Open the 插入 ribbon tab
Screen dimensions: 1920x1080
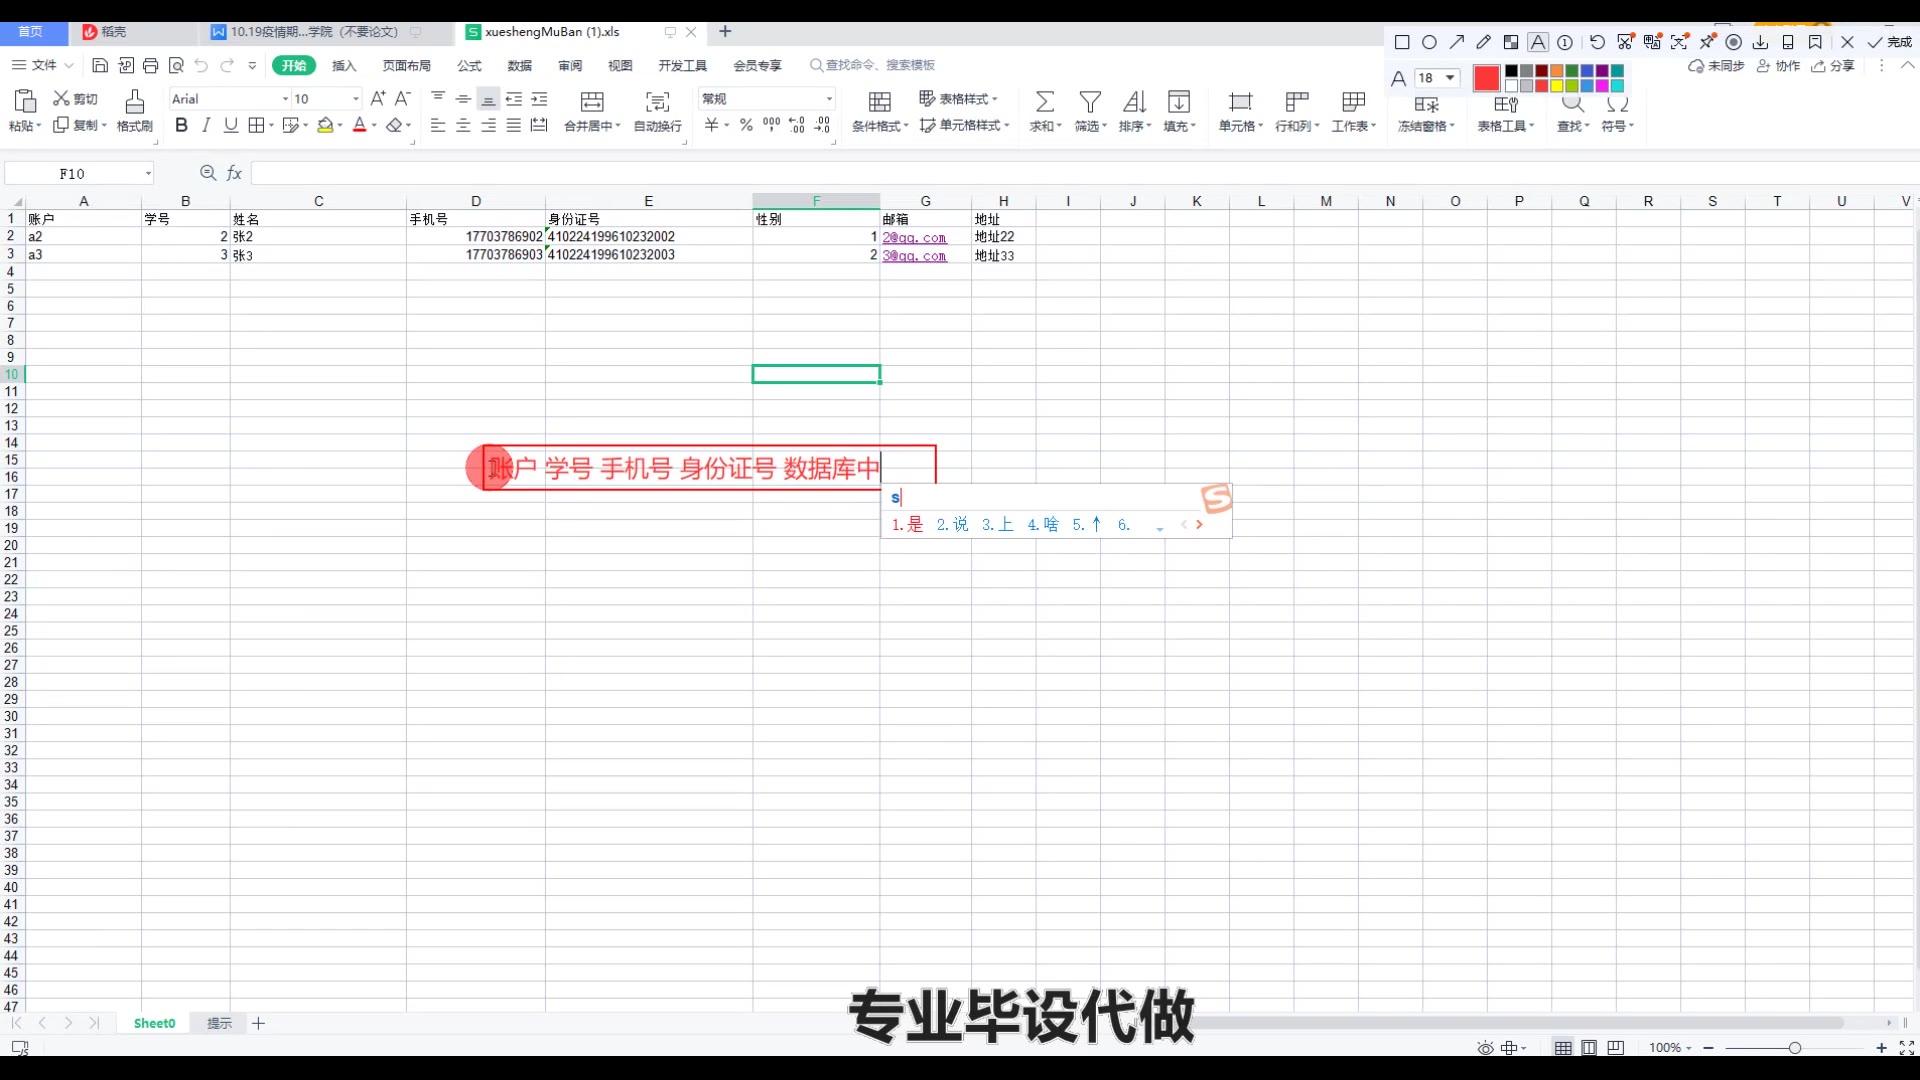click(344, 65)
